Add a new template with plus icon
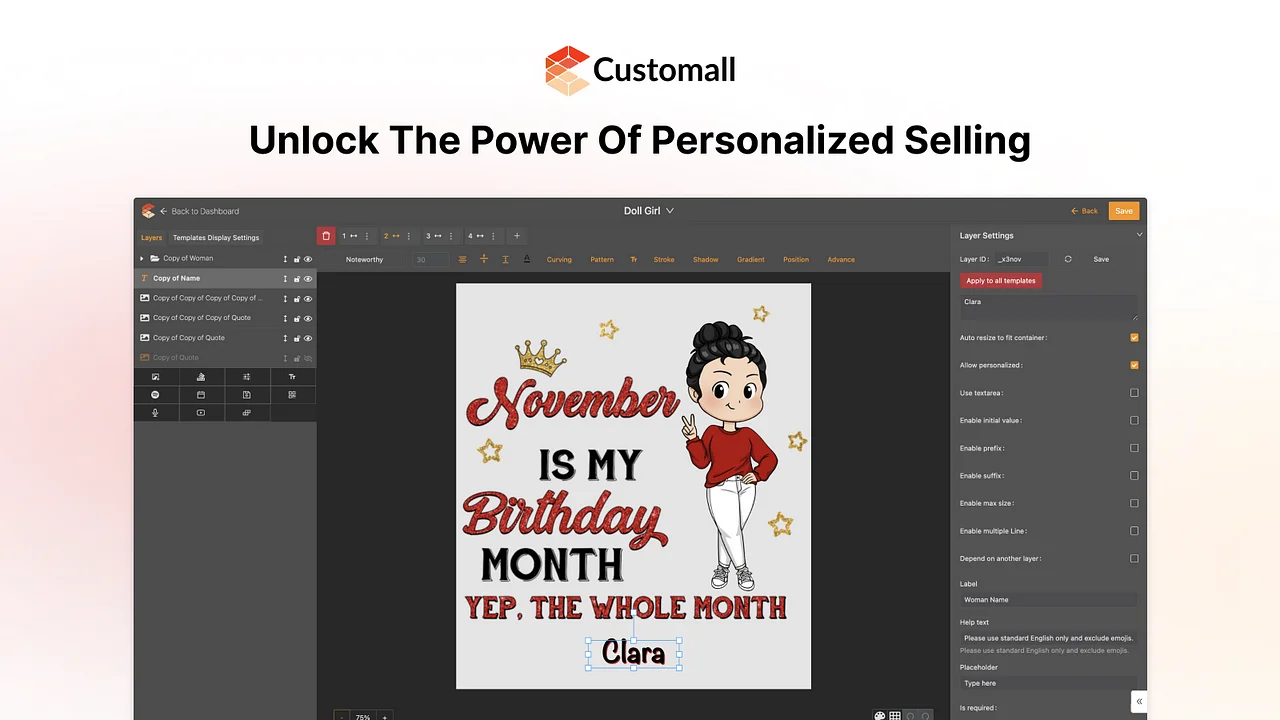This screenshot has height=720, width=1280. 517,236
